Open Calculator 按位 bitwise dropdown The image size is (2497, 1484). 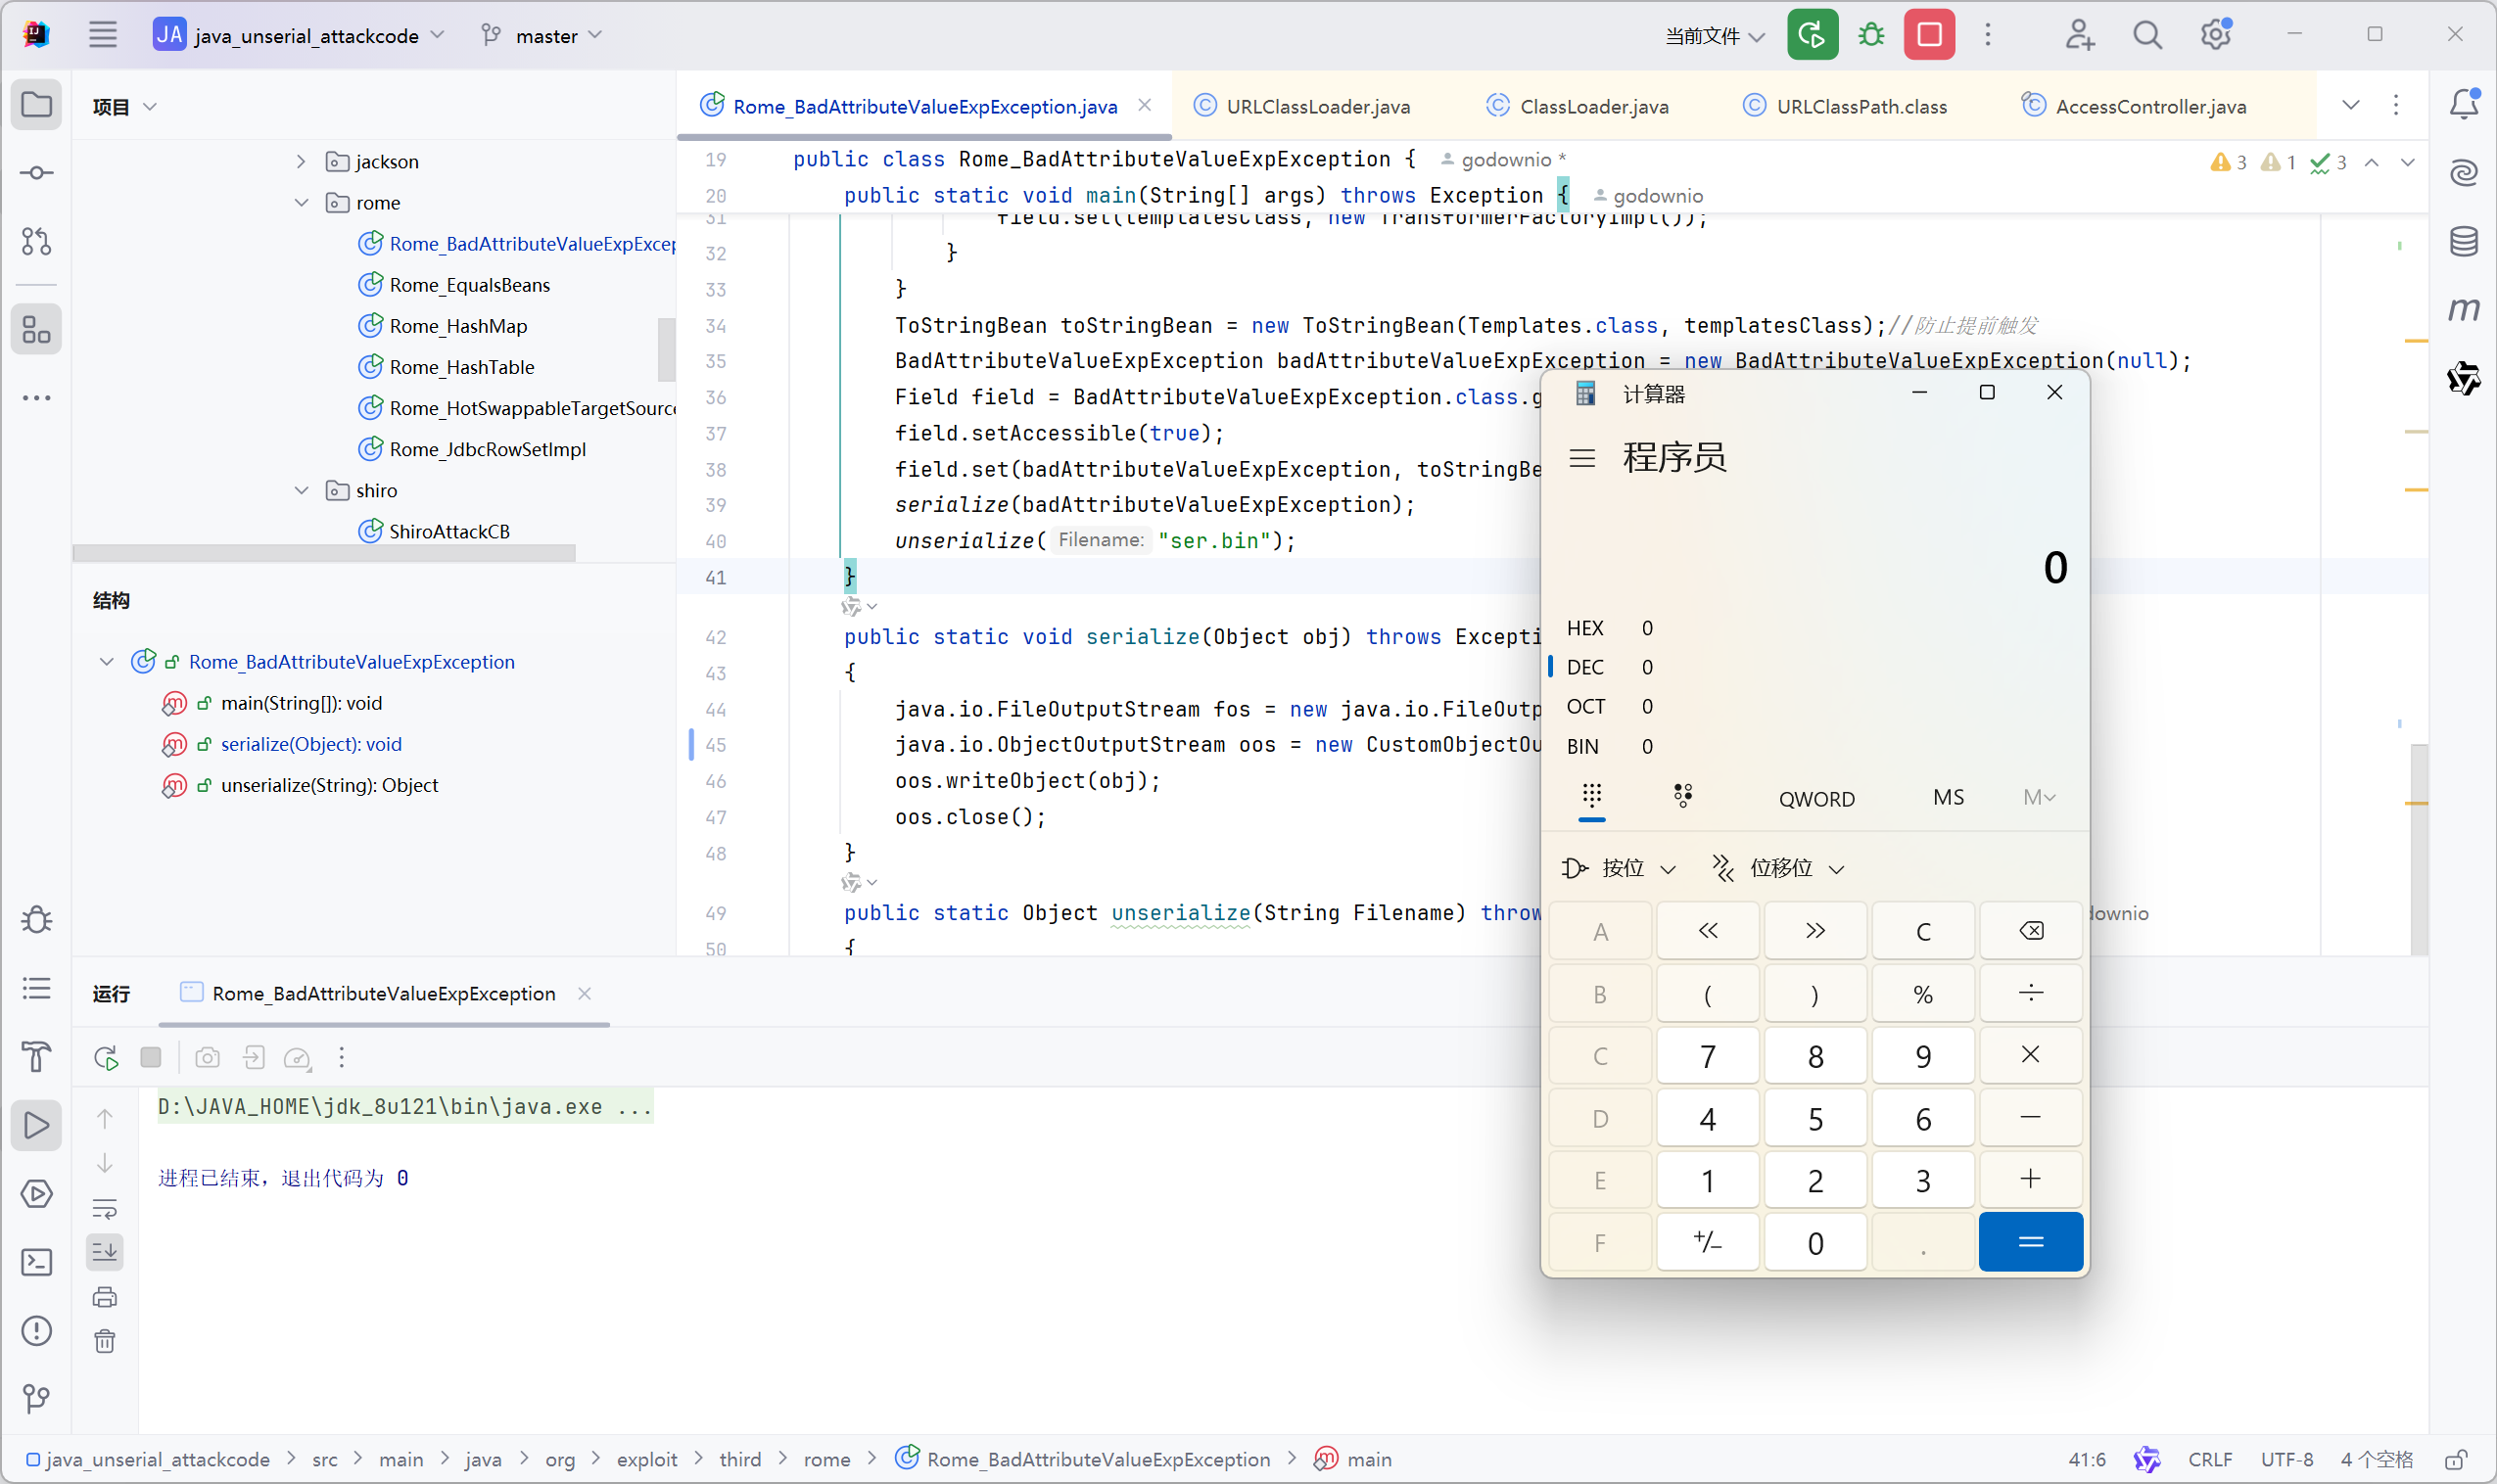(1620, 868)
